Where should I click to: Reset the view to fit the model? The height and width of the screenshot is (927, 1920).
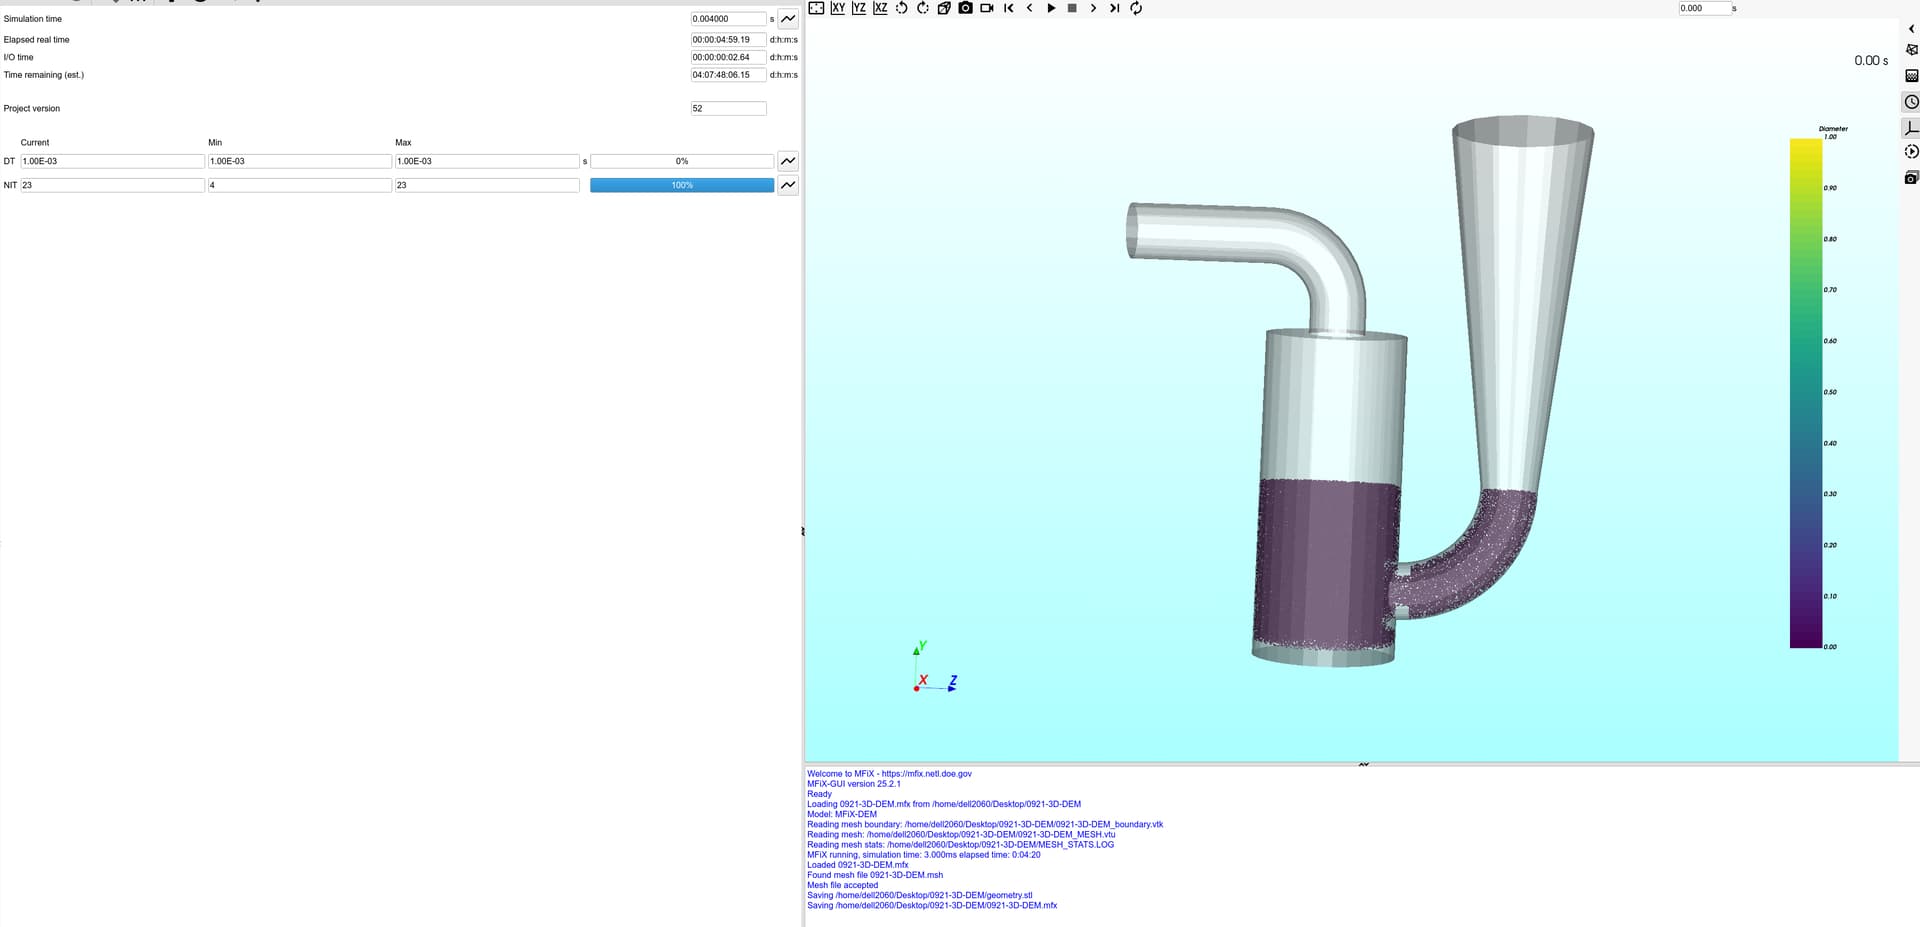click(816, 8)
